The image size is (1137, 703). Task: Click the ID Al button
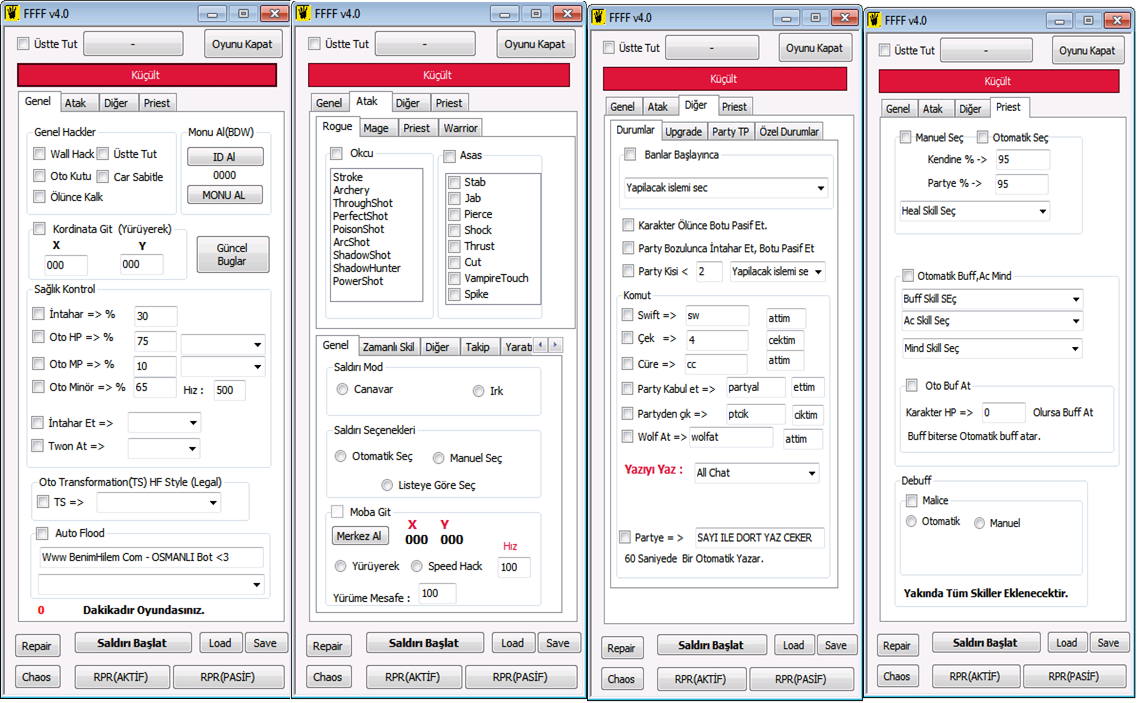225,157
